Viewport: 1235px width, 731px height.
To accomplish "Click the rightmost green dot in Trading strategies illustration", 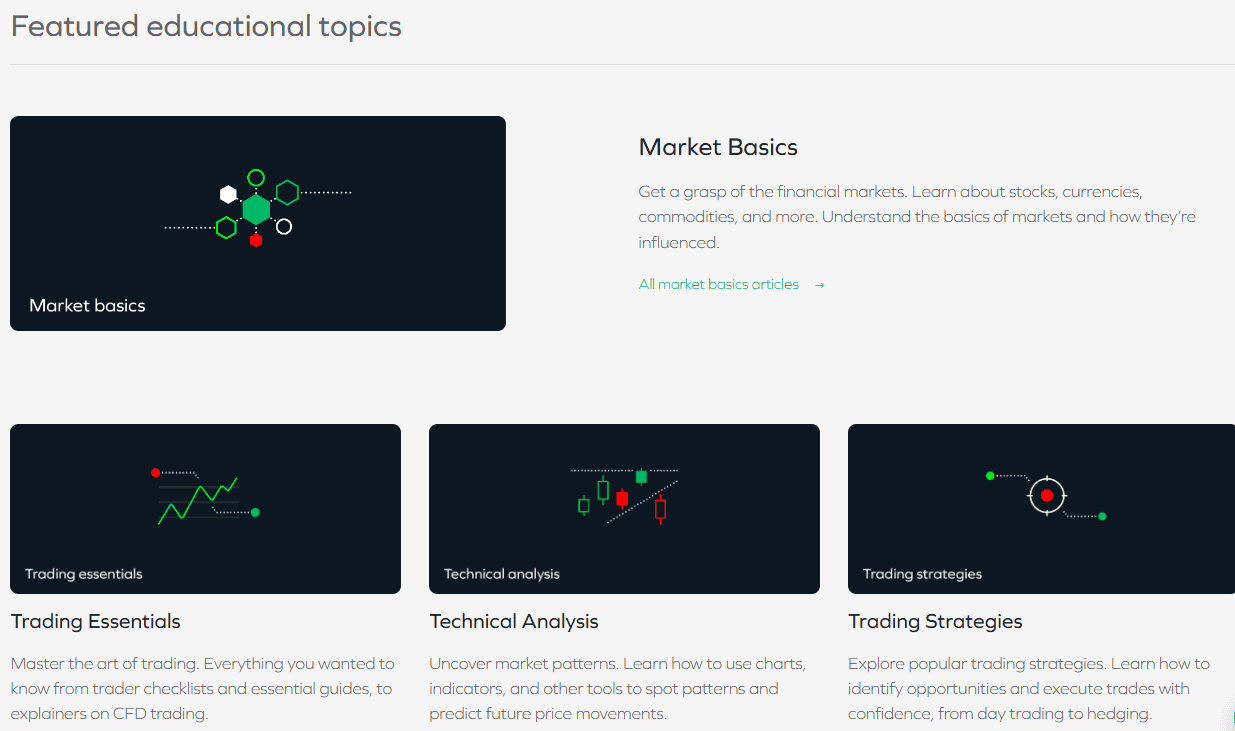I will 1102,516.
